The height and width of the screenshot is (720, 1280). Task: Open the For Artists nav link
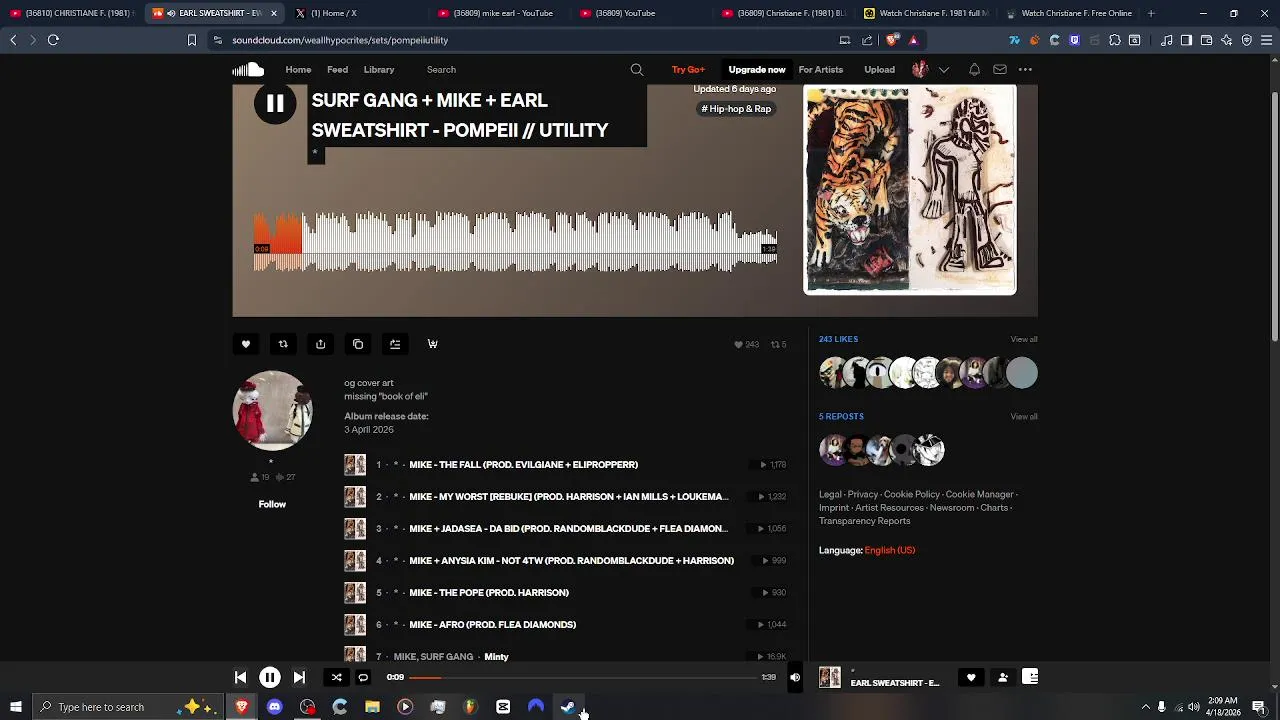point(821,69)
